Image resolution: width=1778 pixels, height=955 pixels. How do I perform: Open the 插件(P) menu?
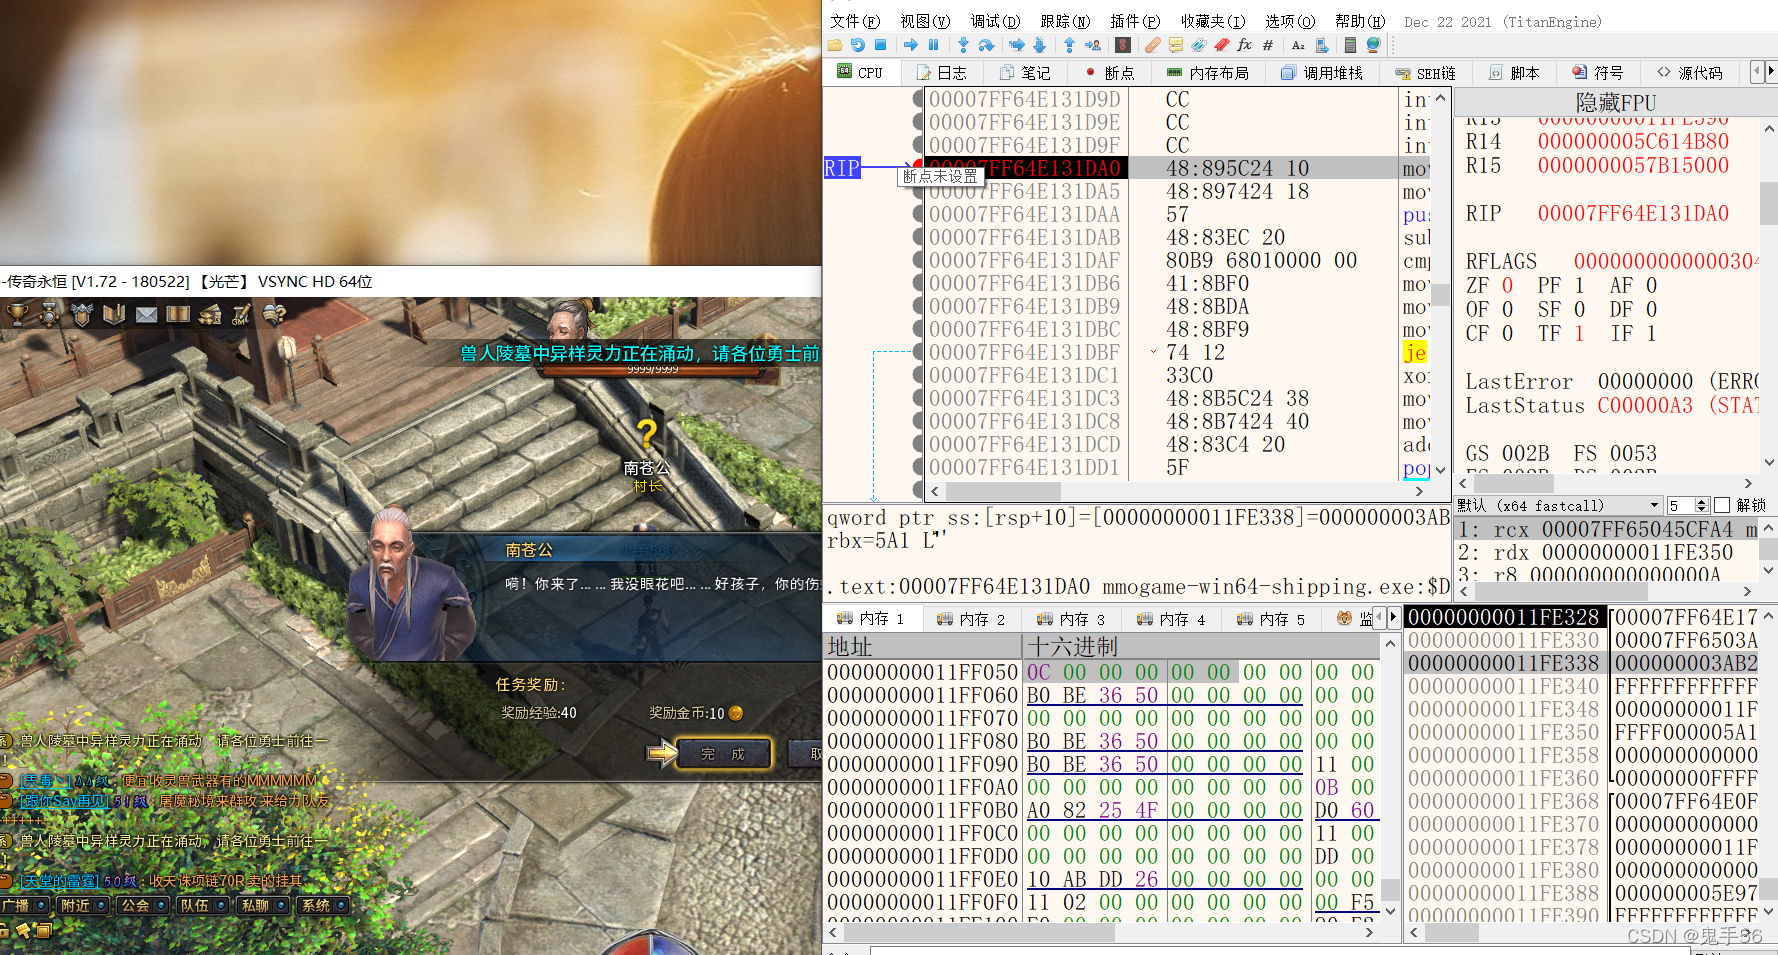1135,21
